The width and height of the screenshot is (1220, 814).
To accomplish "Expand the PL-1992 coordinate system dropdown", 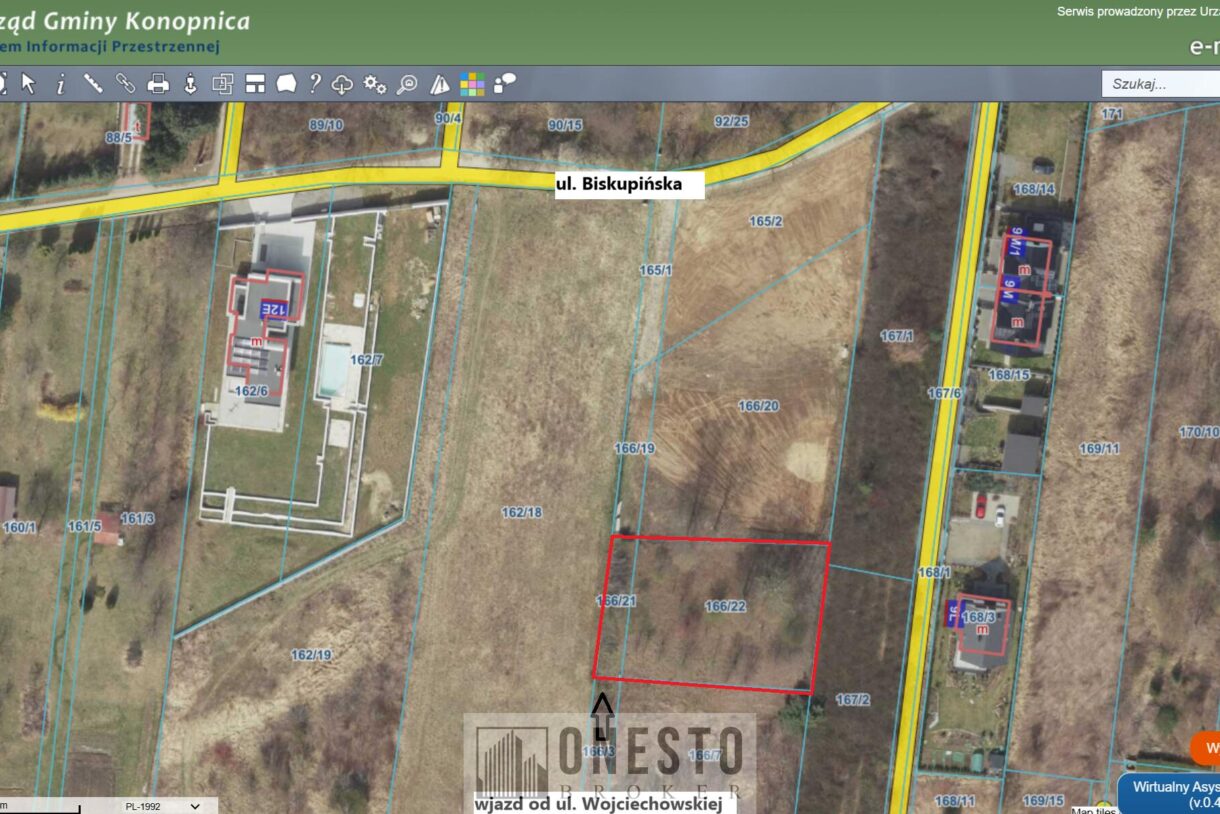I will point(161,806).
